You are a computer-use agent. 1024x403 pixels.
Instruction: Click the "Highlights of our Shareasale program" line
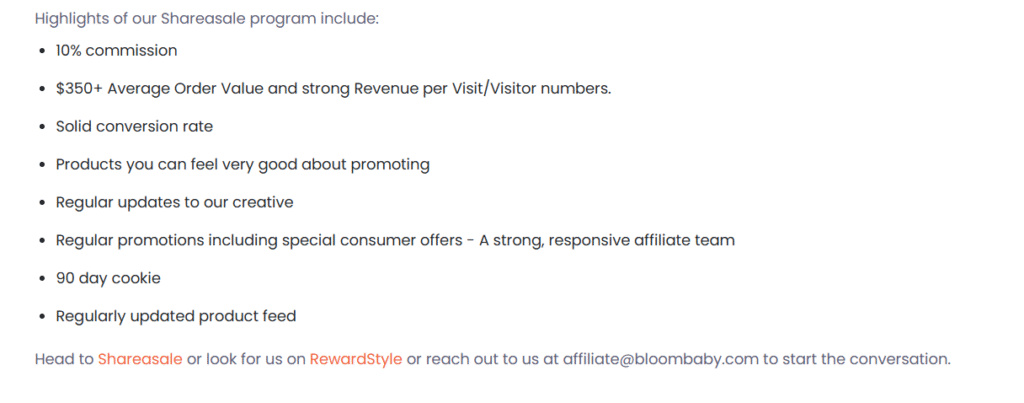[x=207, y=18]
